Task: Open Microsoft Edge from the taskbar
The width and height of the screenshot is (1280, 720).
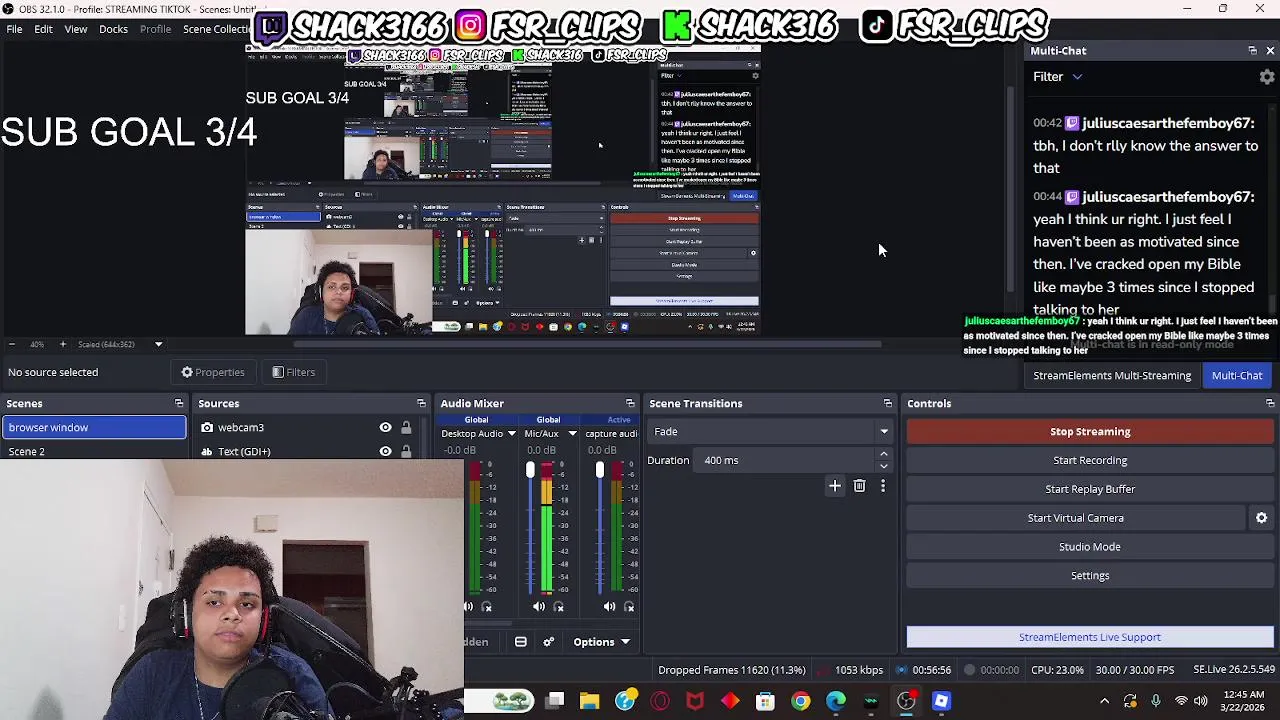Action: click(x=835, y=701)
